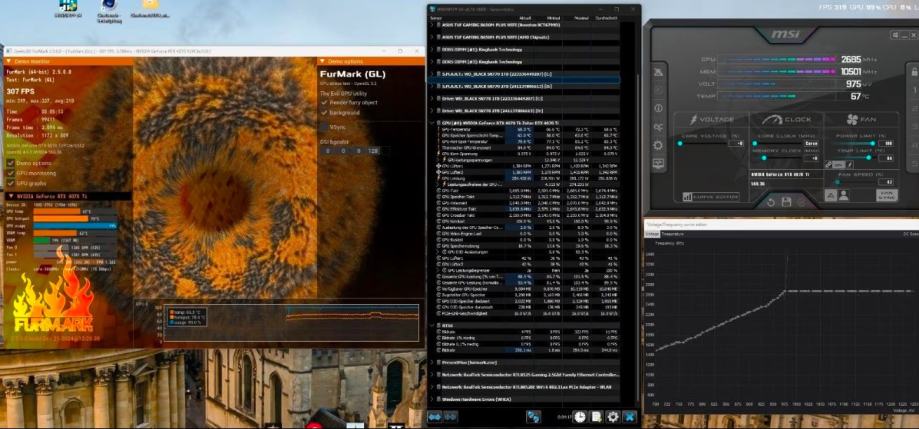Toggle the Afterburner profile lock icon
Screen dimensions: 919x429
click(914, 72)
